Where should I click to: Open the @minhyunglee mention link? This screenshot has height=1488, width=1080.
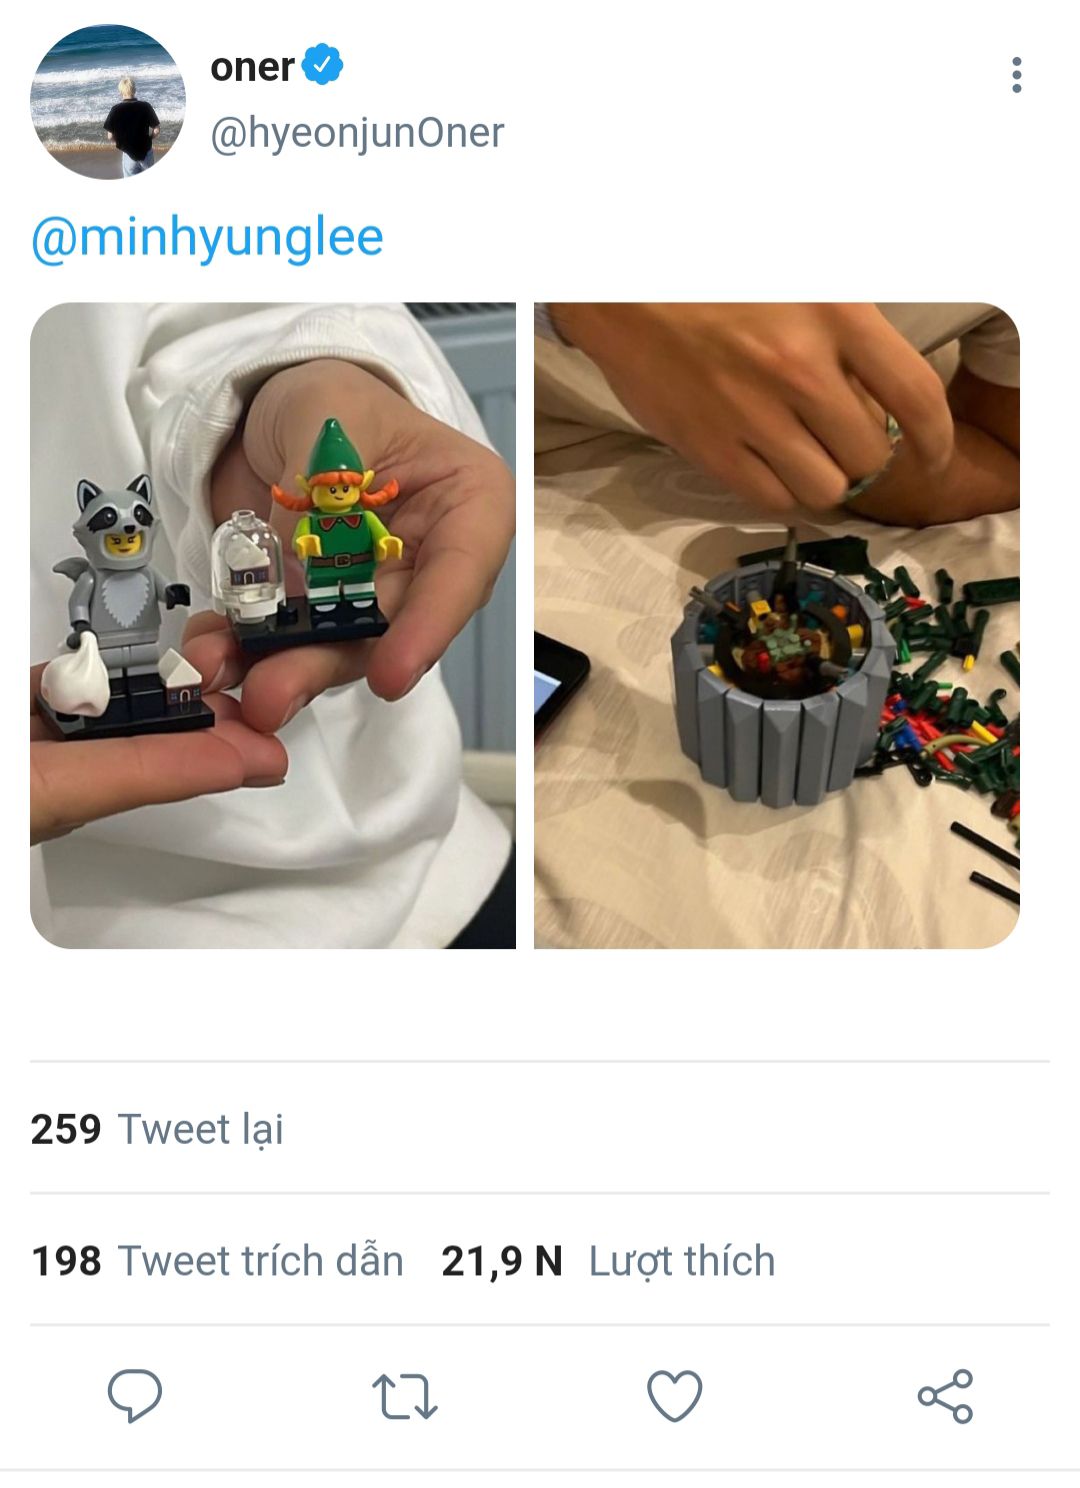point(207,238)
